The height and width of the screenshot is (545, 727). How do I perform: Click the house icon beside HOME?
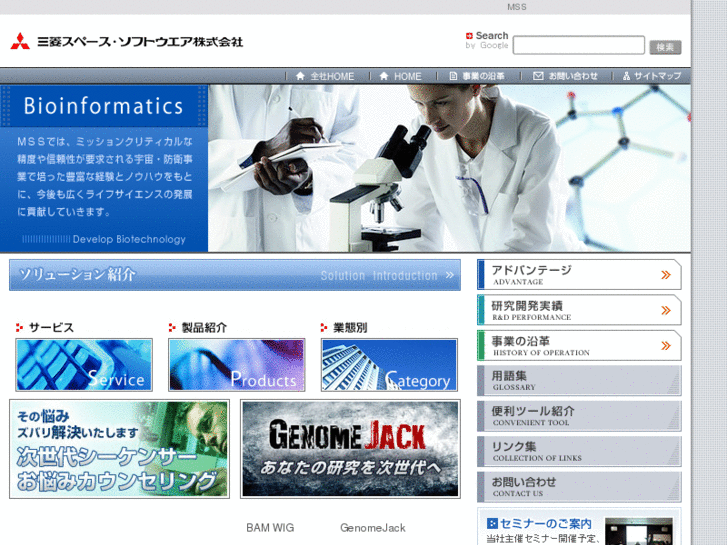pyautogui.click(x=383, y=76)
